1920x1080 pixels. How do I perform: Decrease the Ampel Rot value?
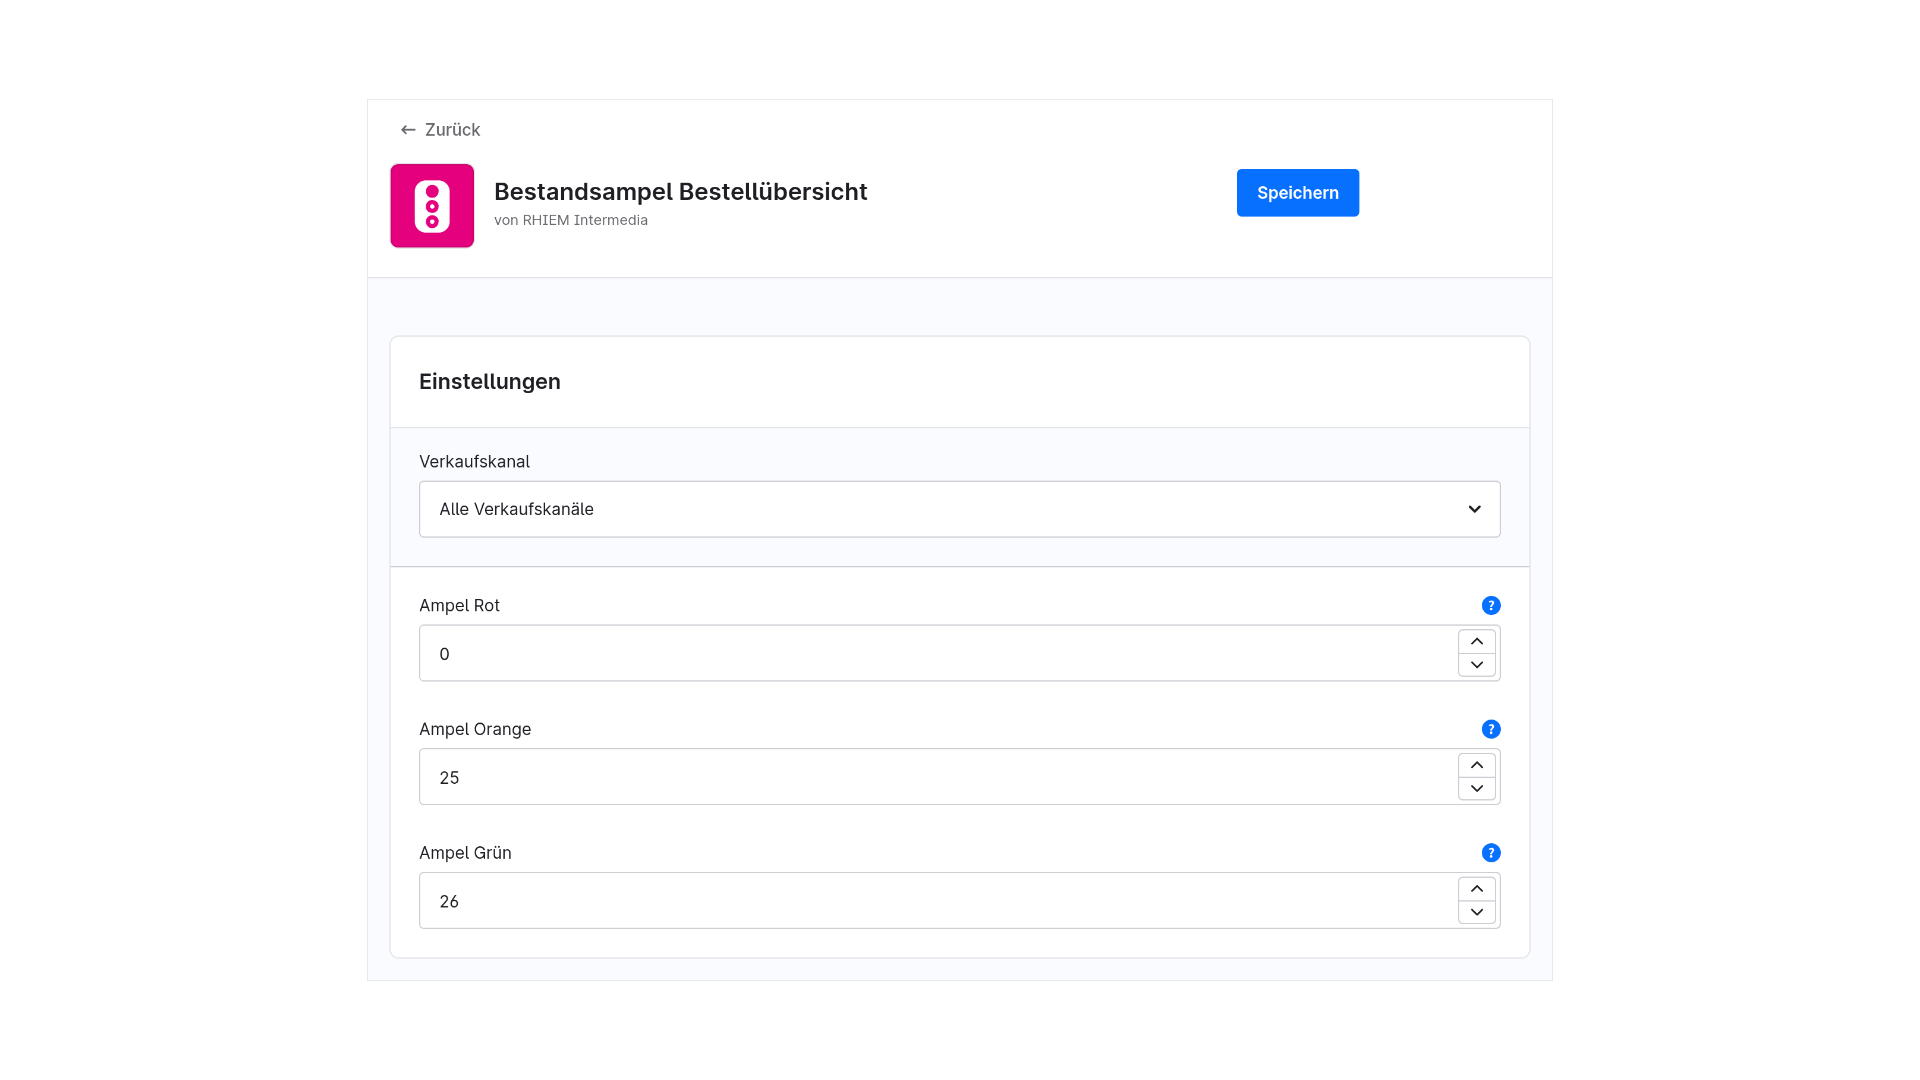click(1477, 665)
